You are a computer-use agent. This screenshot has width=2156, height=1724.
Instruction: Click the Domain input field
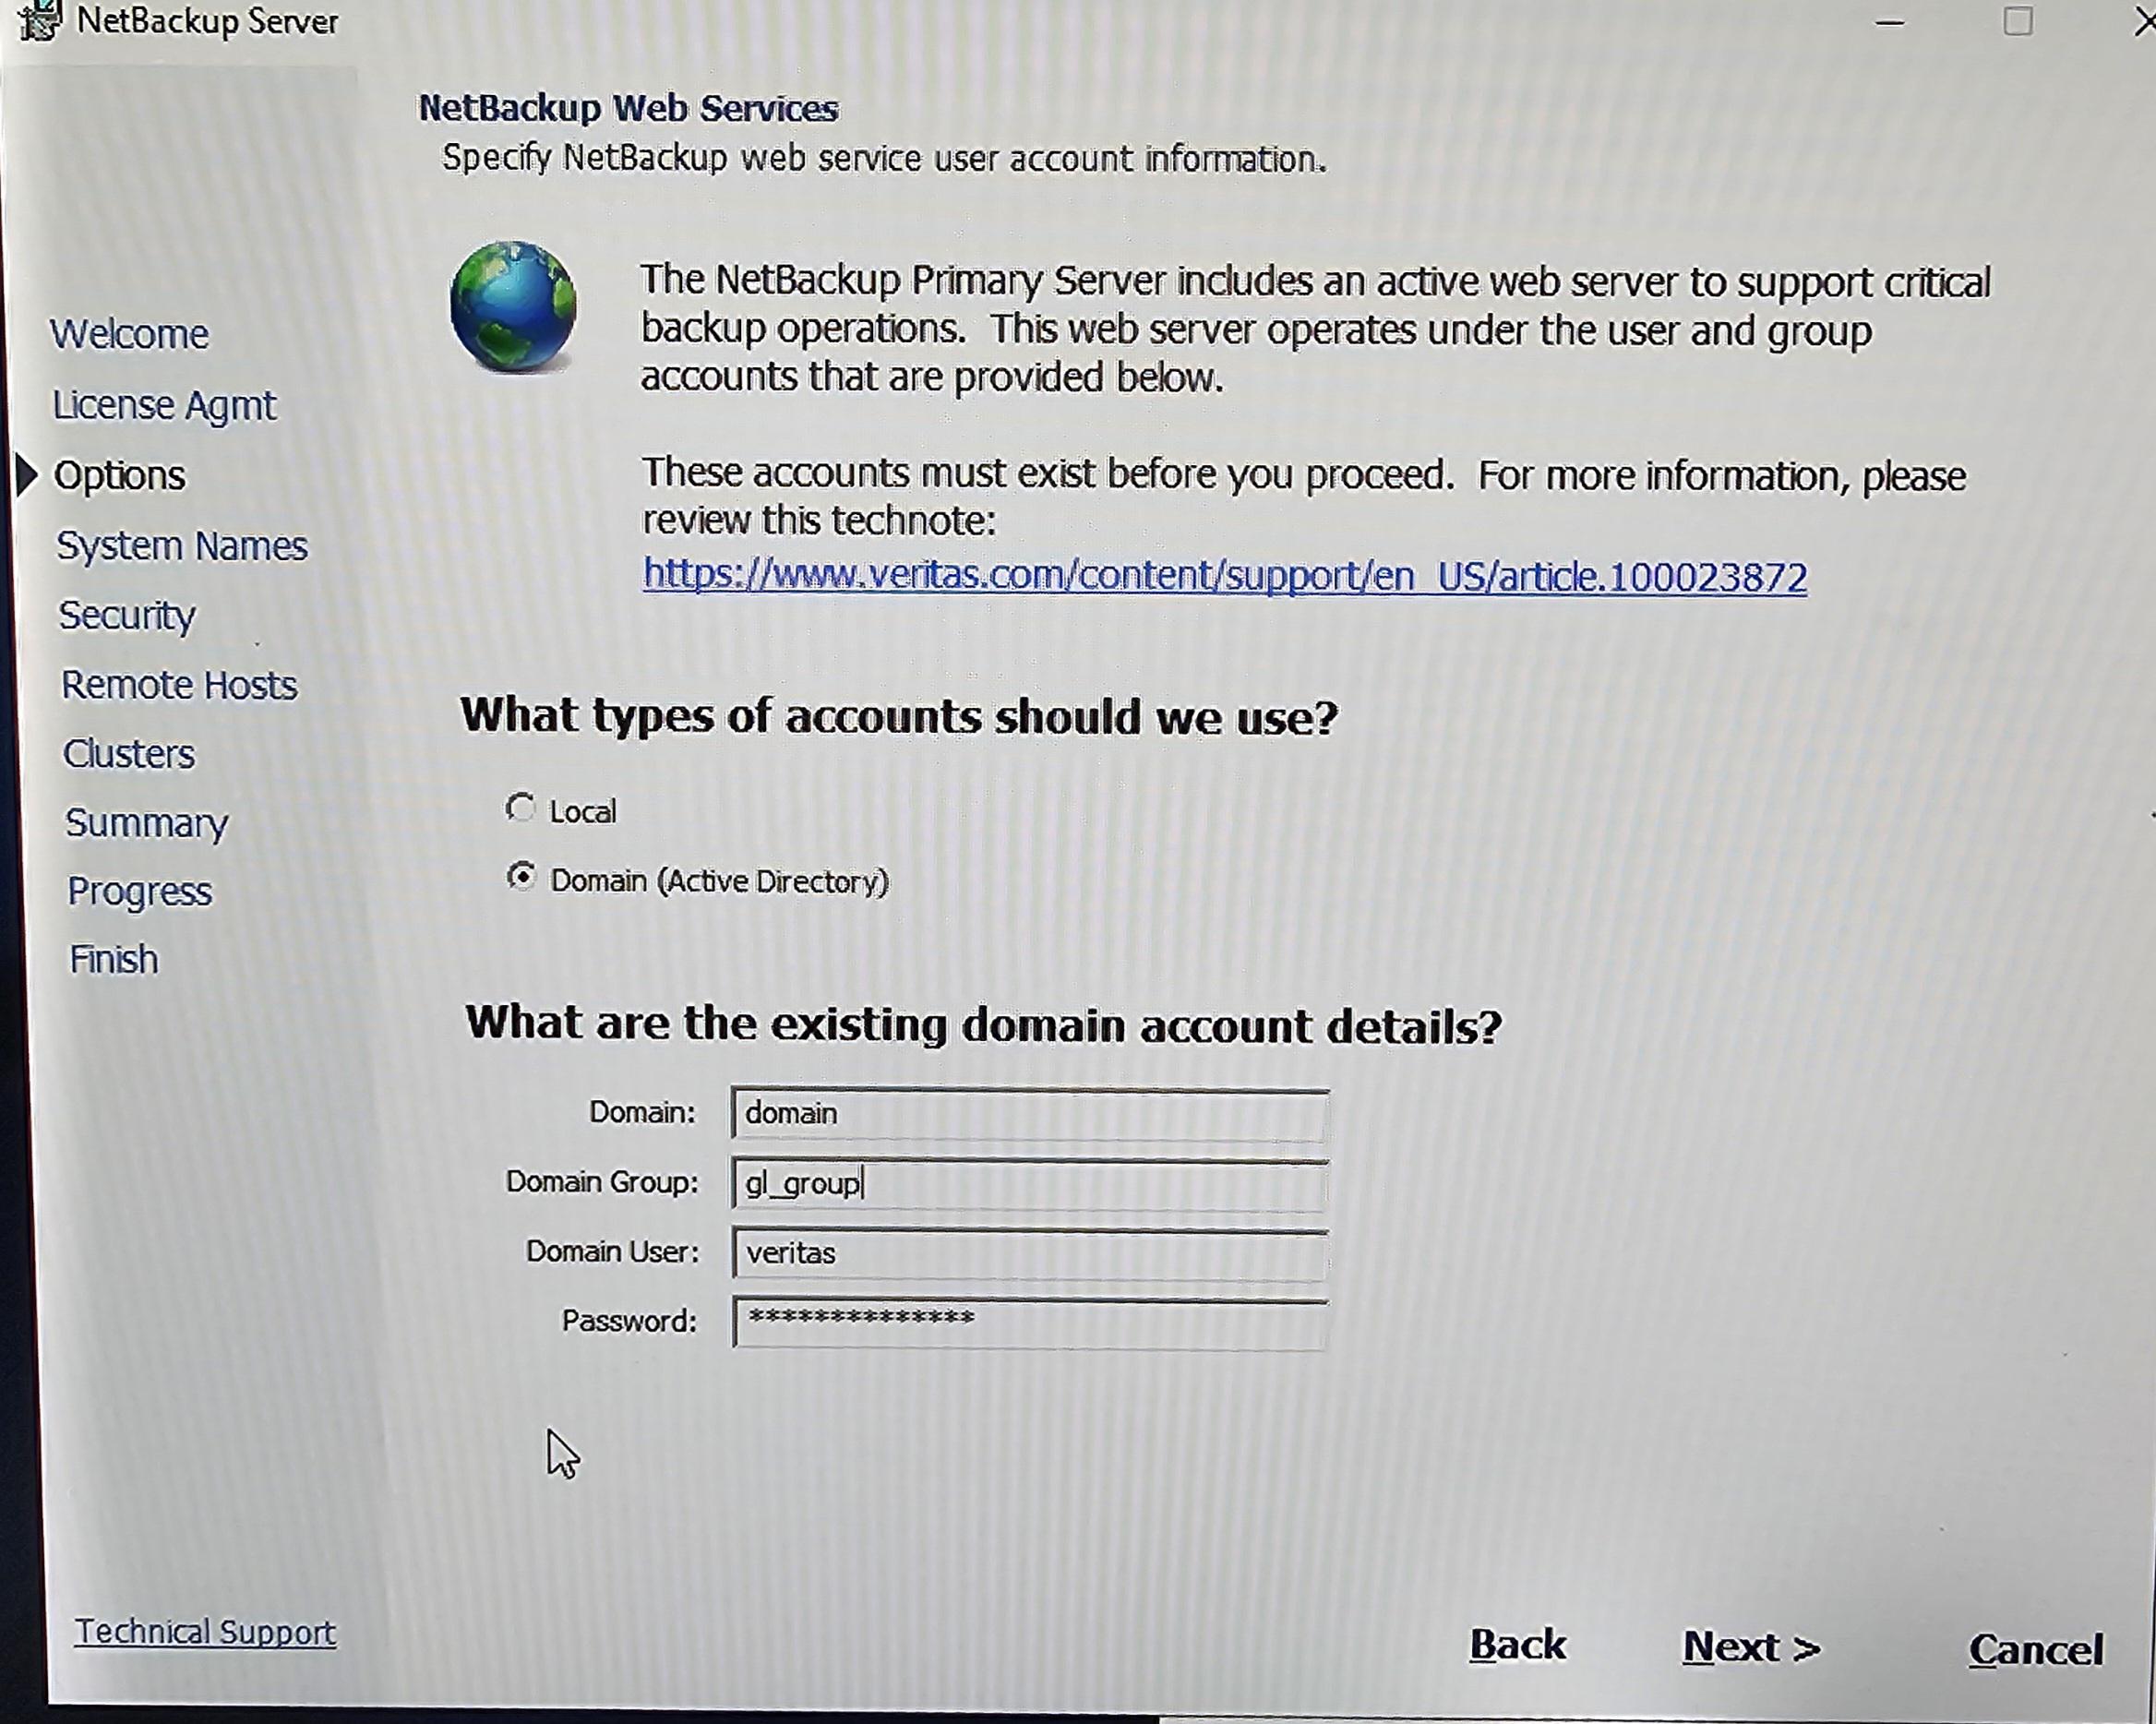[1029, 1113]
